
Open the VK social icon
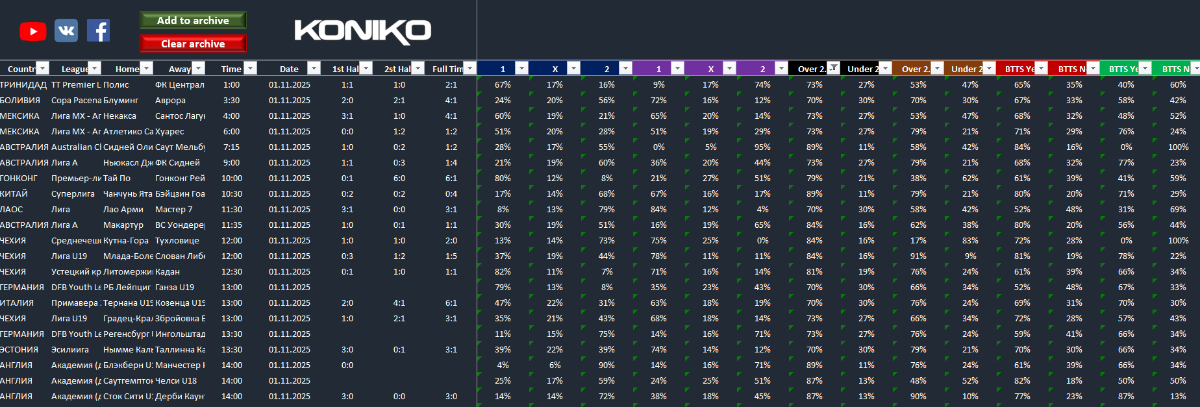click(x=66, y=31)
